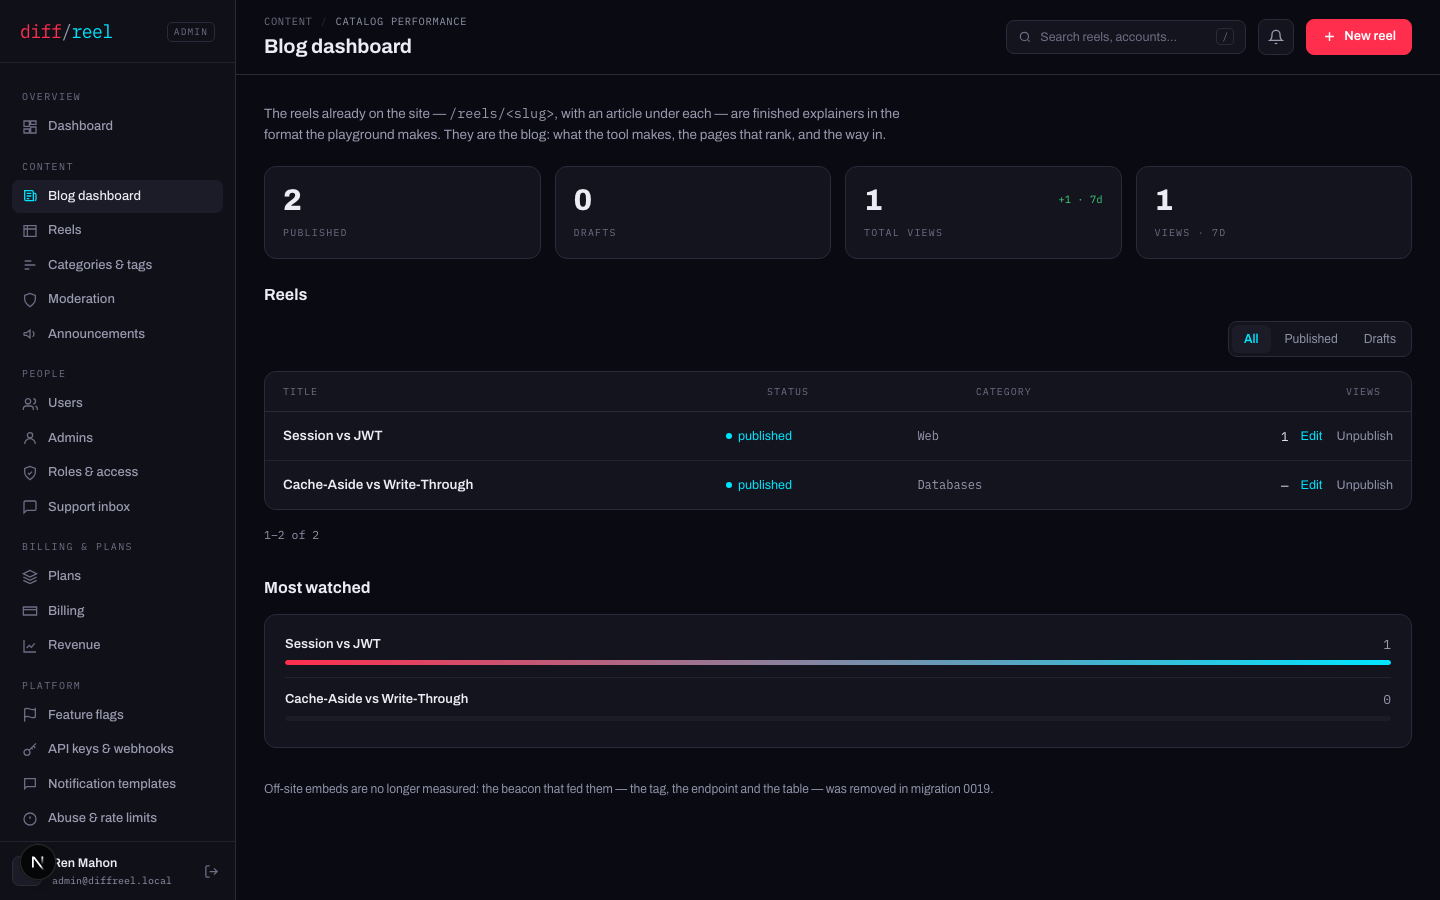Click the Categories & tags icon
Image resolution: width=1440 pixels, height=900 pixels.
(30, 265)
